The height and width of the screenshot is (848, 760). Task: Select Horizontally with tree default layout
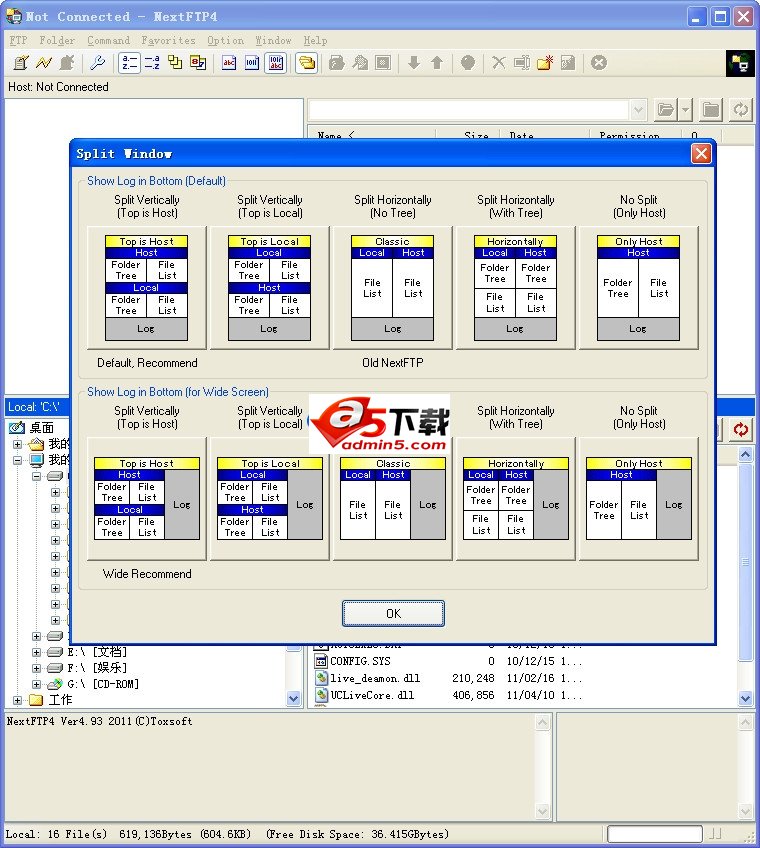[x=515, y=287]
